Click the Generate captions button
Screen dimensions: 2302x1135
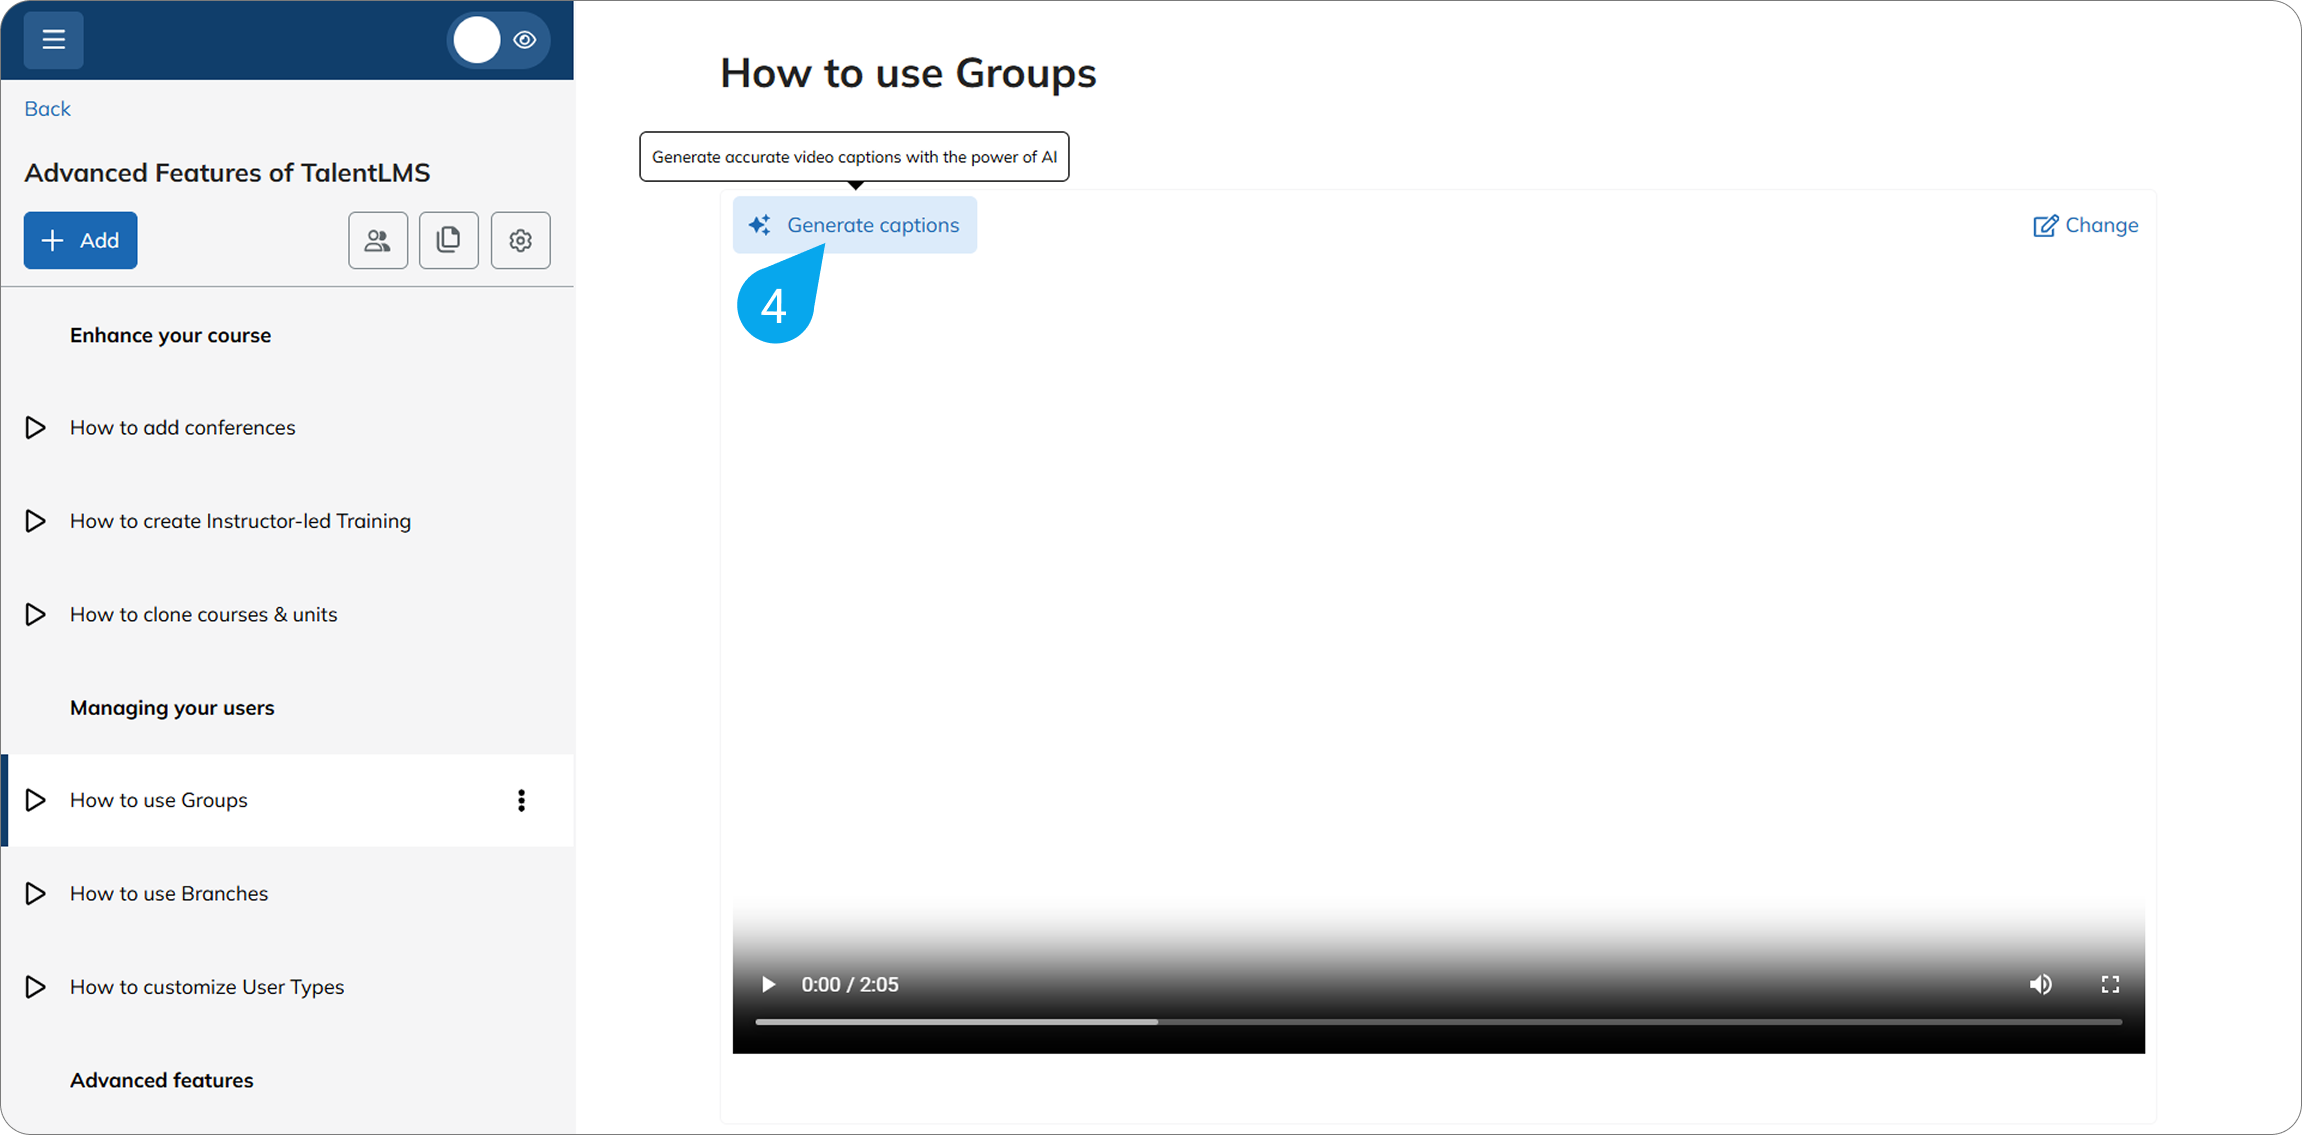pyautogui.click(x=855, y=225)
